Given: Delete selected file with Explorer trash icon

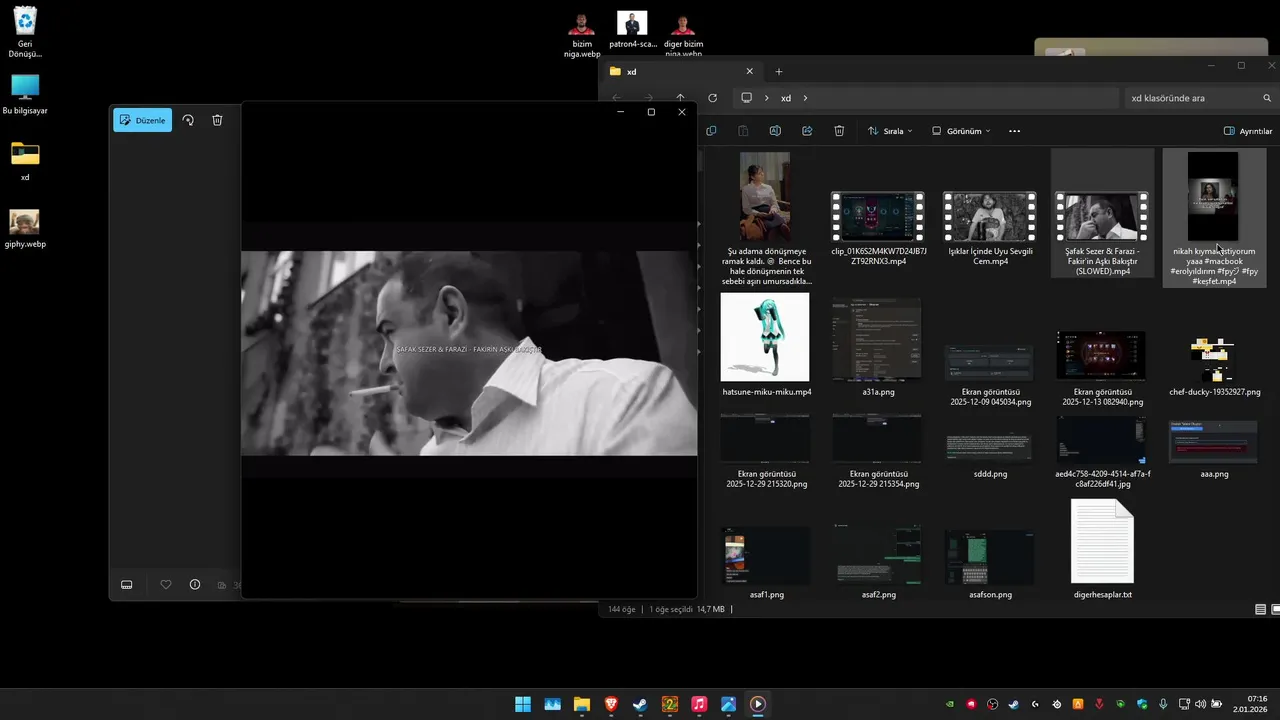Looking at the screenshot, I should (839, 131).
